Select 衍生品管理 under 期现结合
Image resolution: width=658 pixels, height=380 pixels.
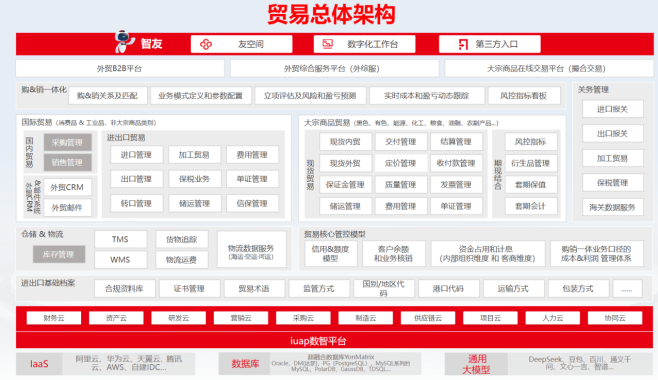tap(531, 163)
